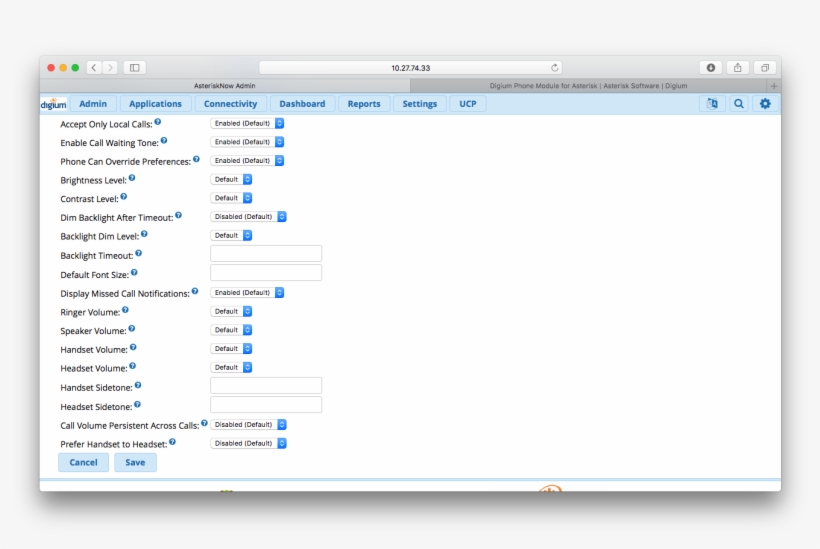The height and width of the screenshot is (549, 820).
Task: Open the search magnifier icon
Action: point(738,104)
